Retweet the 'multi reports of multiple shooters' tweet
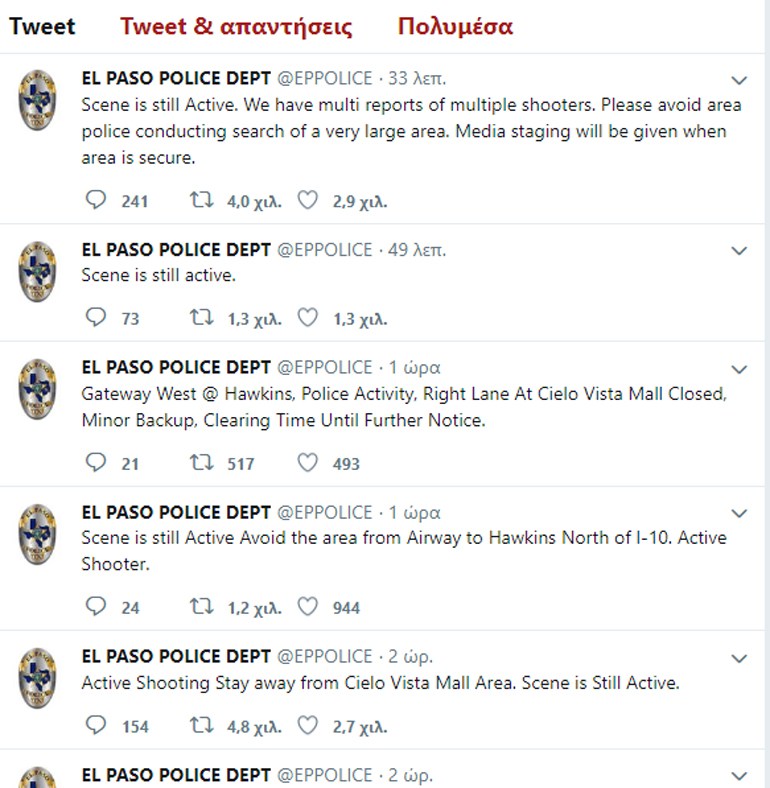Viewport: 770px width, 788px height. point(202,200)
